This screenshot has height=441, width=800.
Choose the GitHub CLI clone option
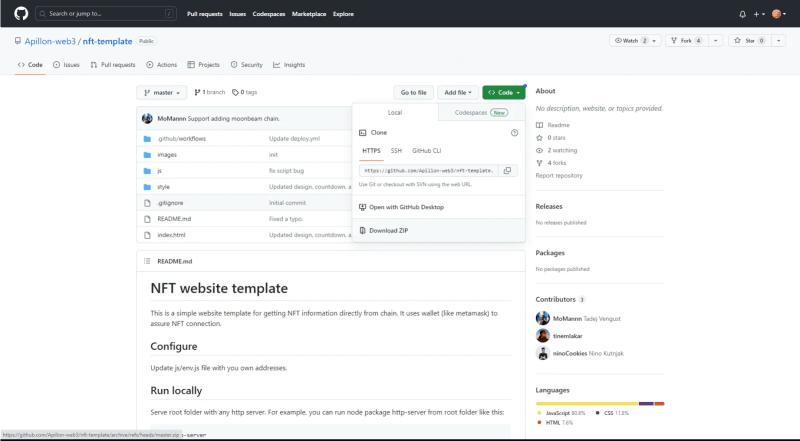tap(427, 151)
